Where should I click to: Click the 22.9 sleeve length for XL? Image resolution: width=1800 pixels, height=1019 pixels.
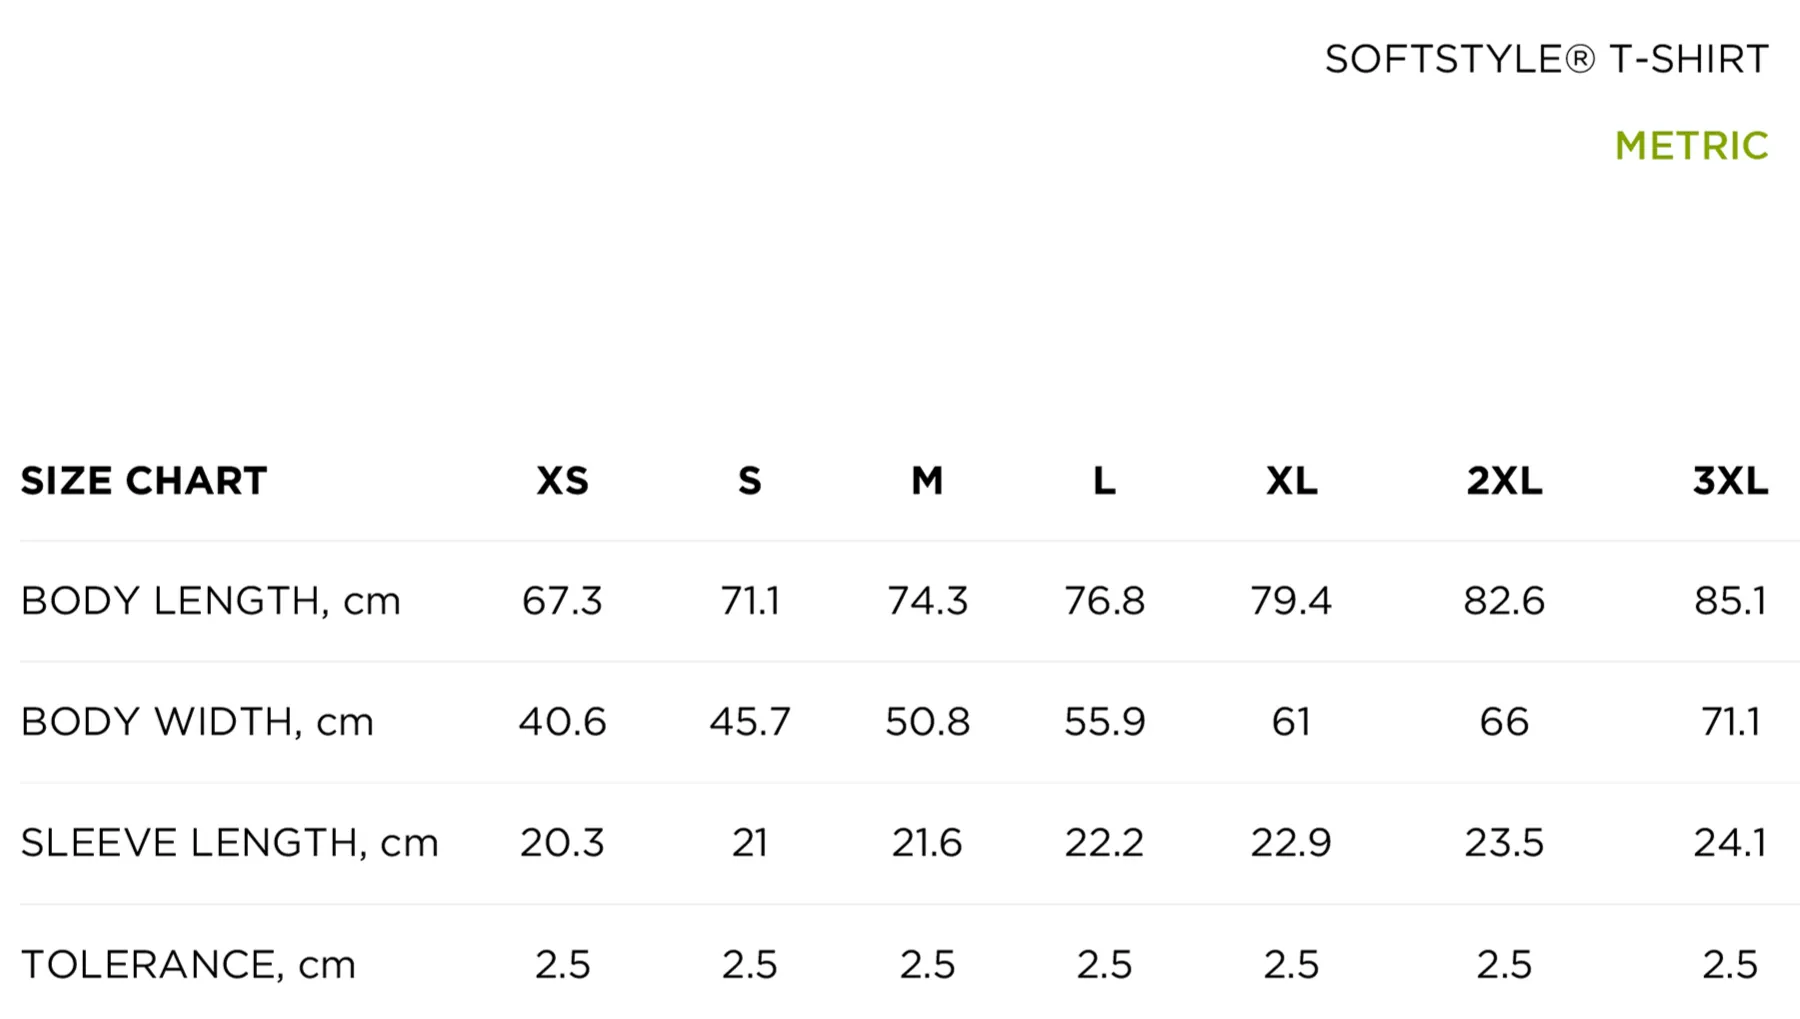(1291, 843)
